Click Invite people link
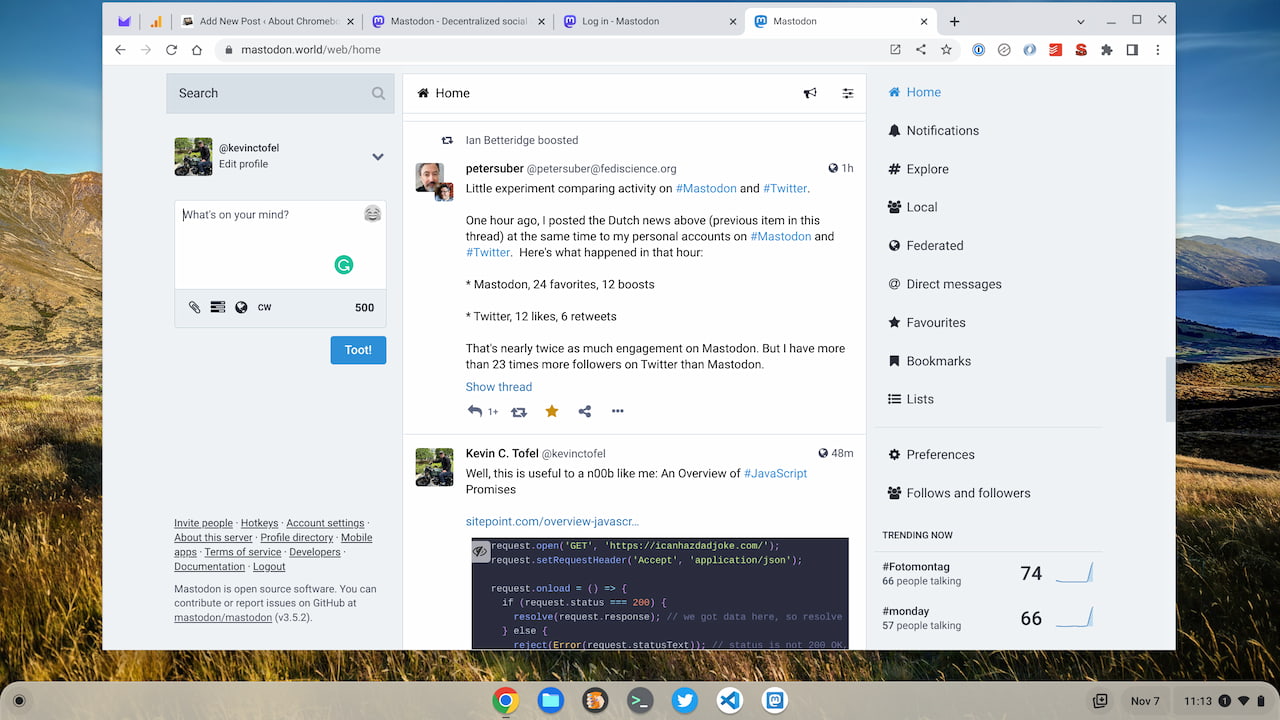Viewport: 1280px width, 720px height. [x=203, y=523]
